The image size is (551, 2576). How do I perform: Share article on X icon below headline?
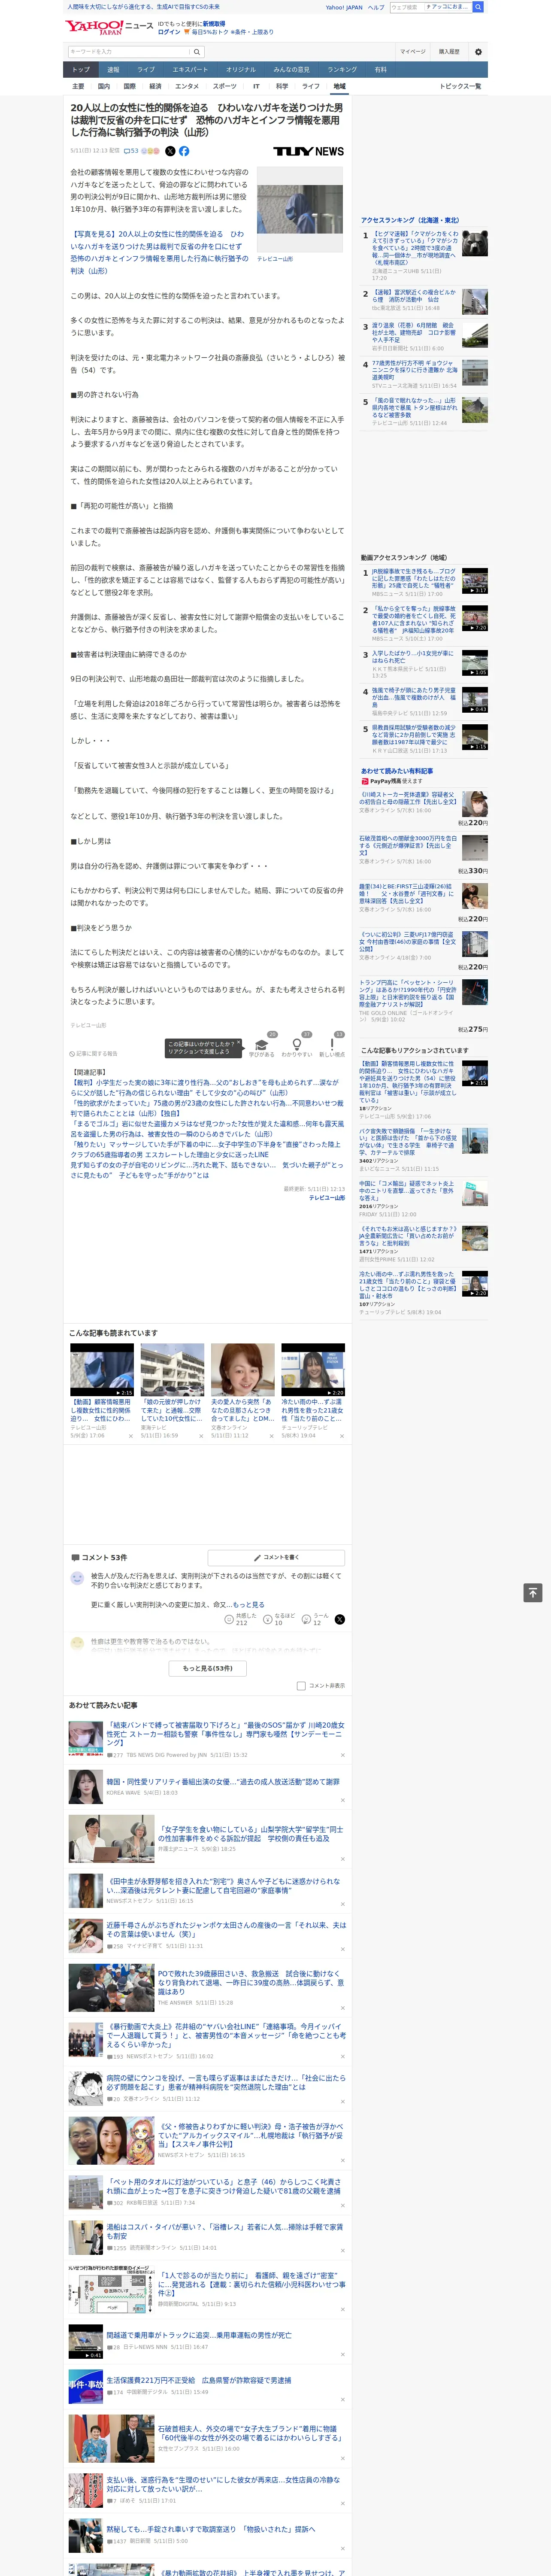[x=170, y=151]
